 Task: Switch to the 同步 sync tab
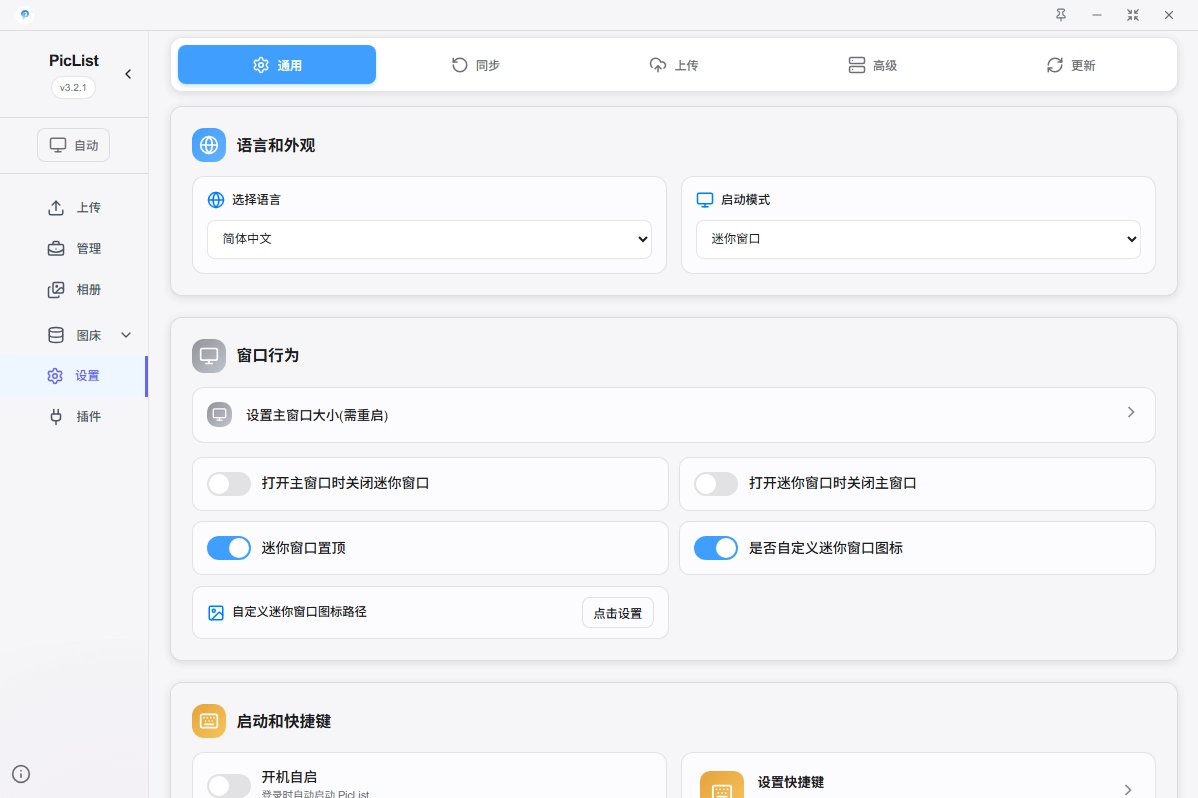coord(475,65)
